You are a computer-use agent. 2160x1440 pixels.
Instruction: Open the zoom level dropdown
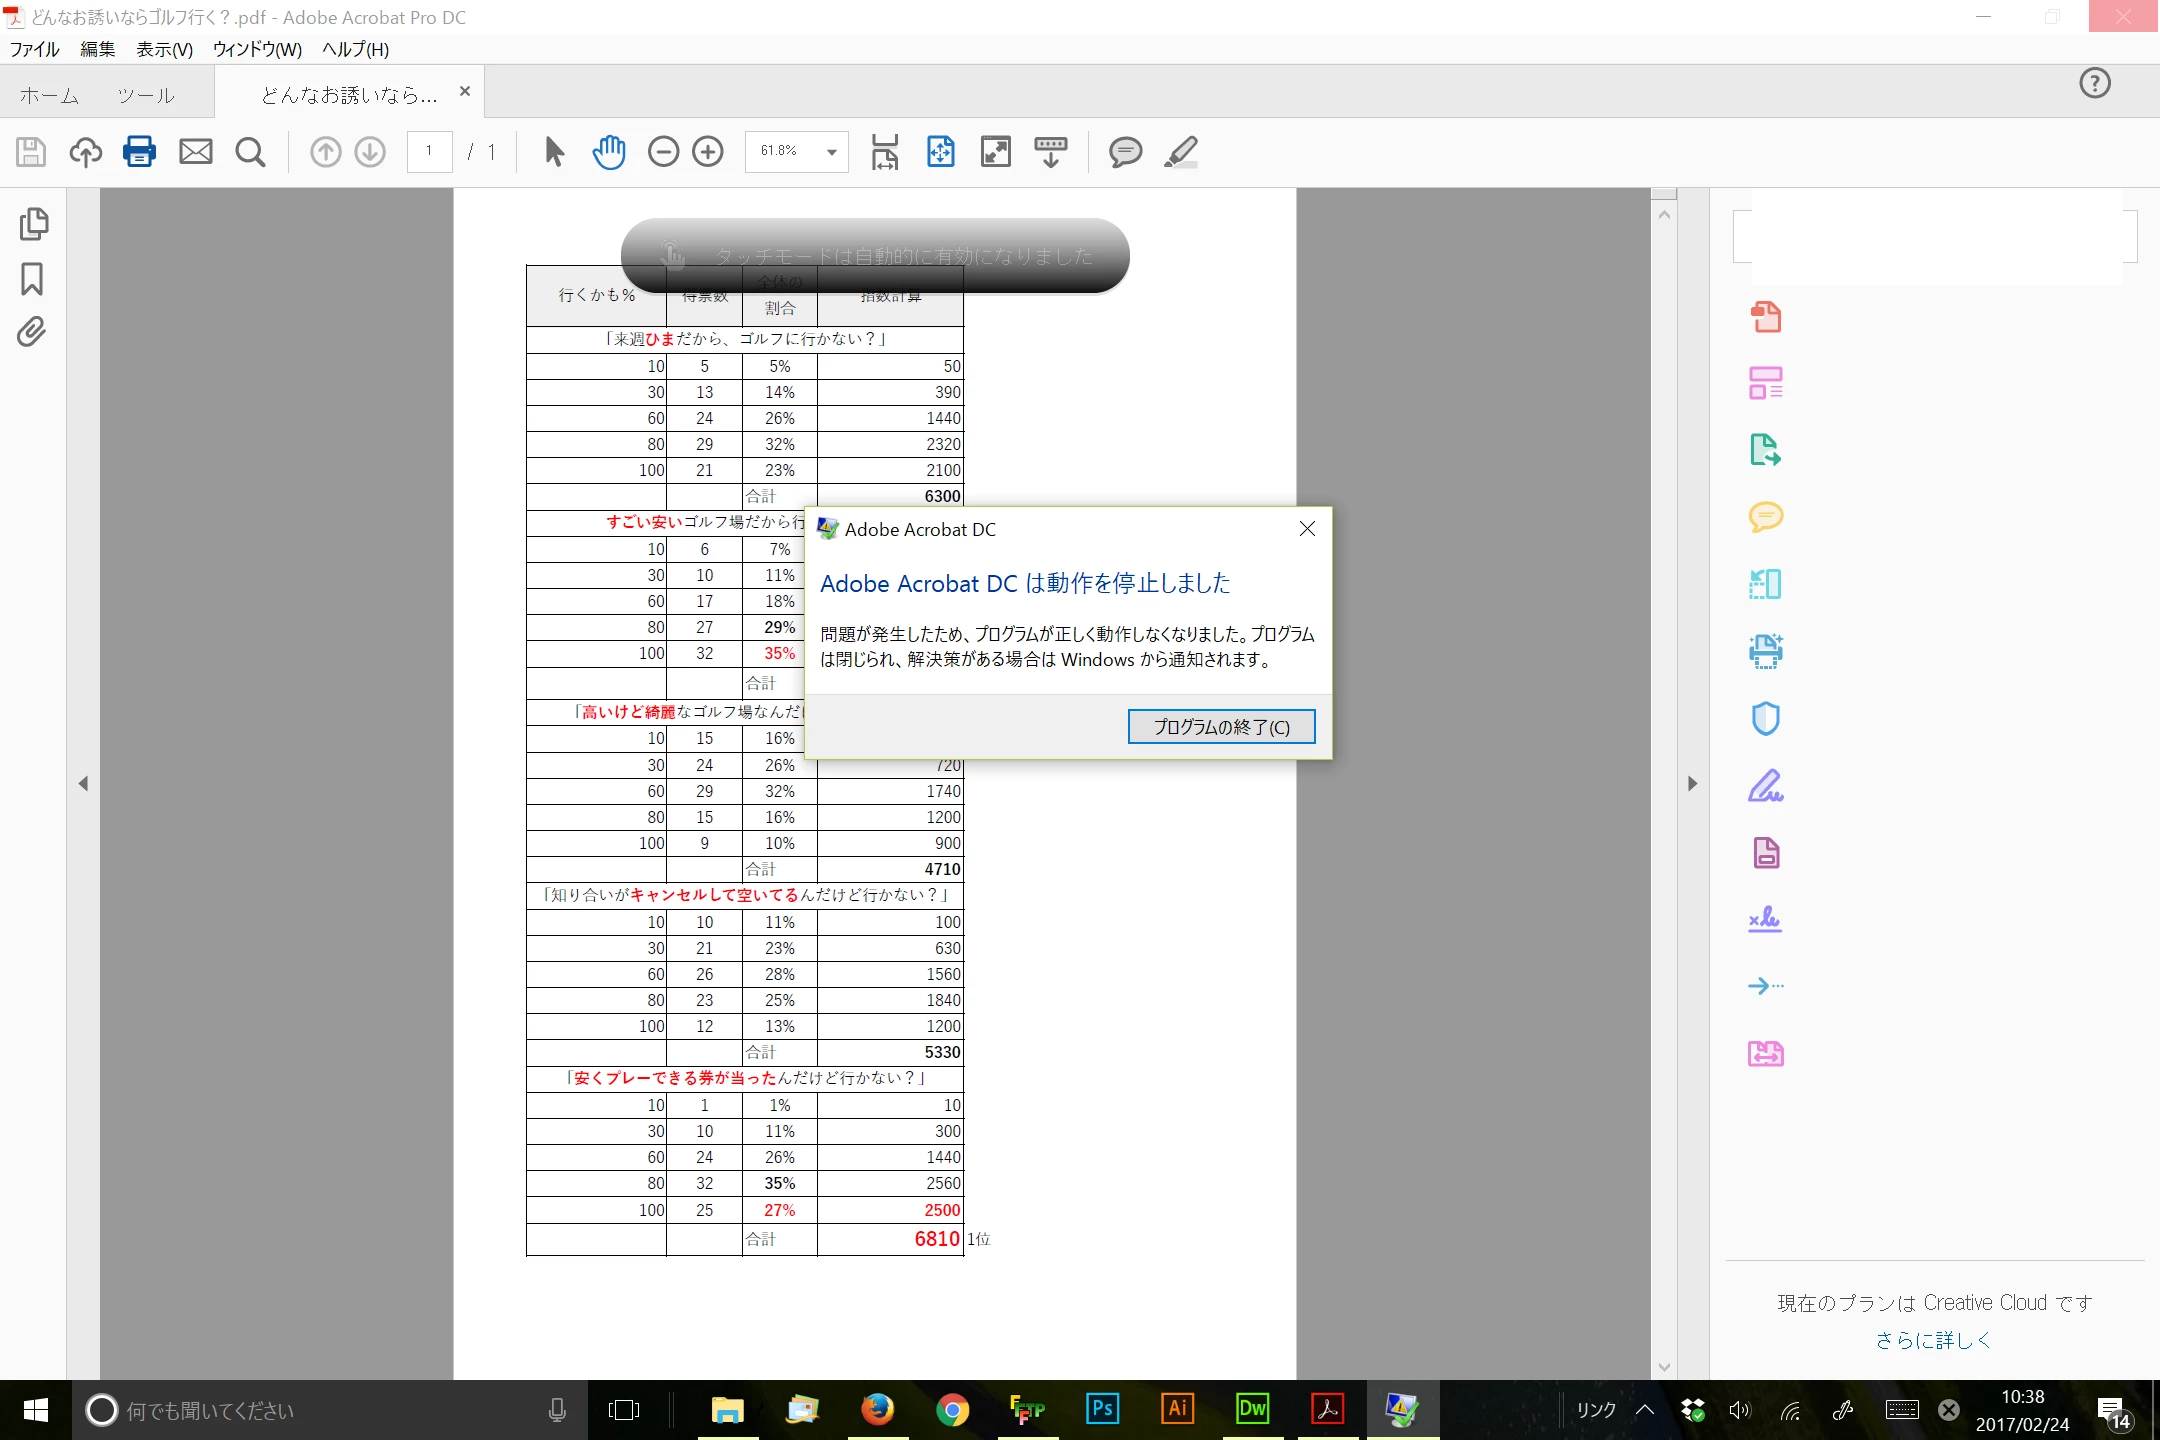pyautogui.click(x=831, y=152)
